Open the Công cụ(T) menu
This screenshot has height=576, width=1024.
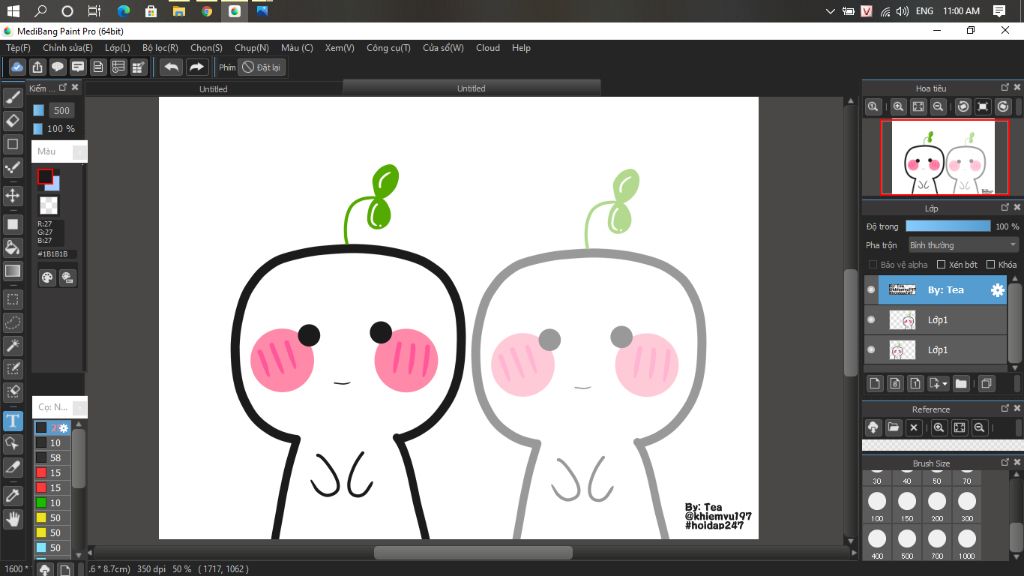tap(388, 48)
